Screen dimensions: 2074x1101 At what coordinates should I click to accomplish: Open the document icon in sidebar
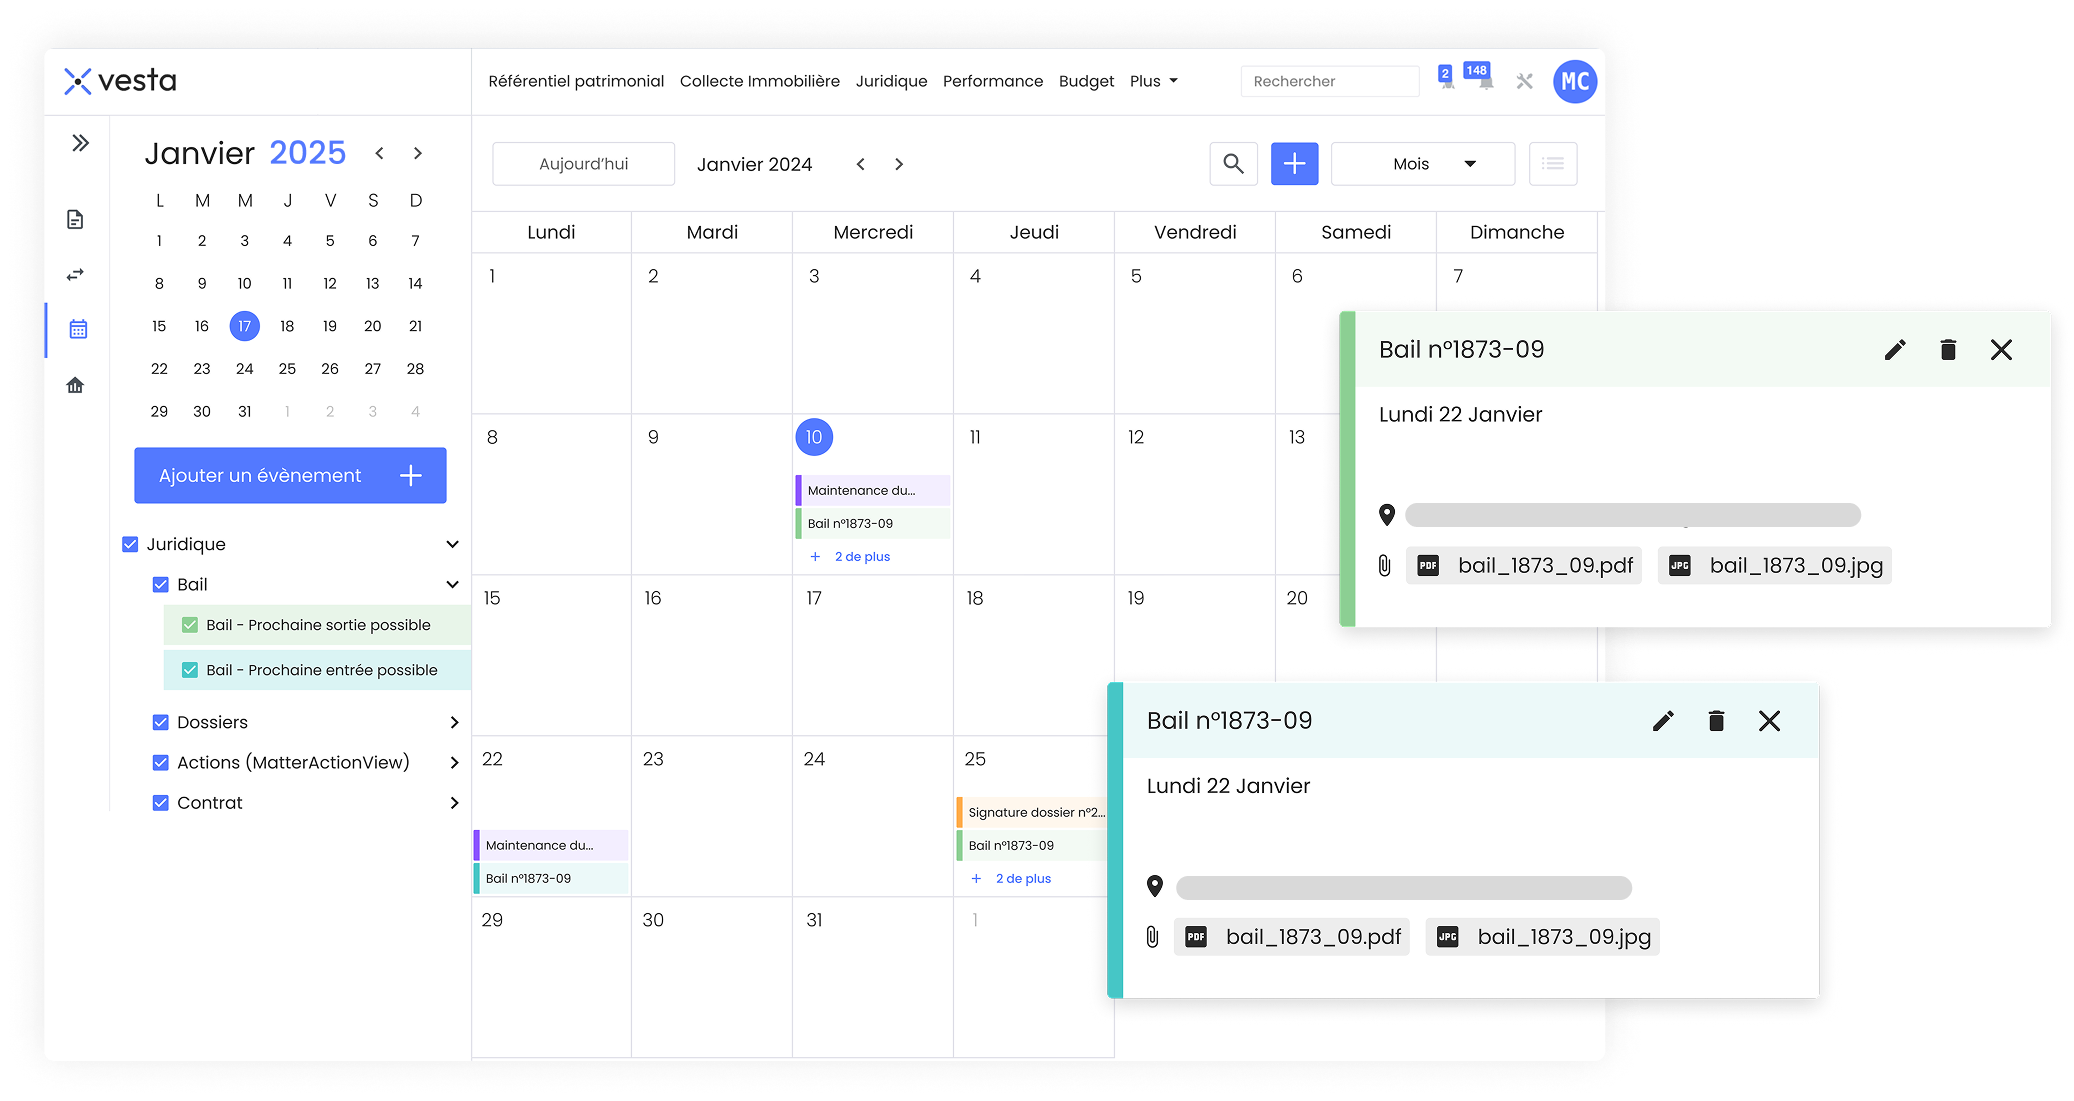point(75,220)
